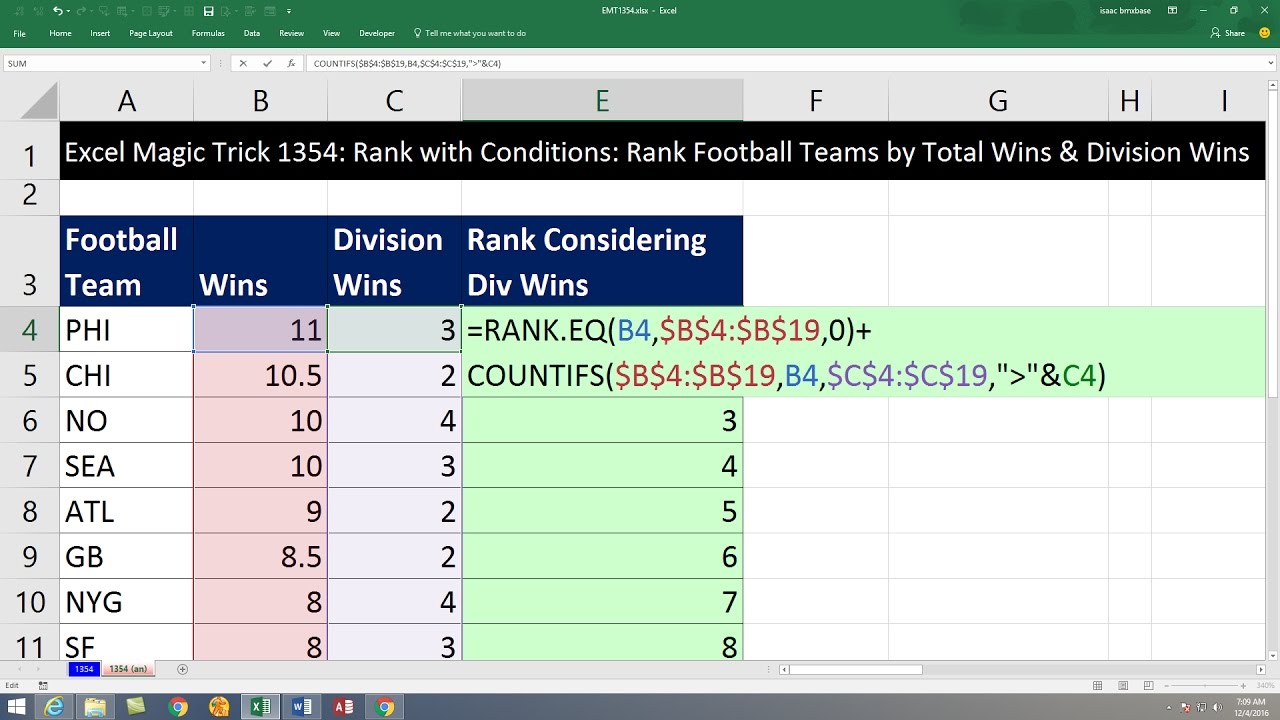Click horizontal scrollbar left arrow
1280x720 pixels.
coord(785,669)
